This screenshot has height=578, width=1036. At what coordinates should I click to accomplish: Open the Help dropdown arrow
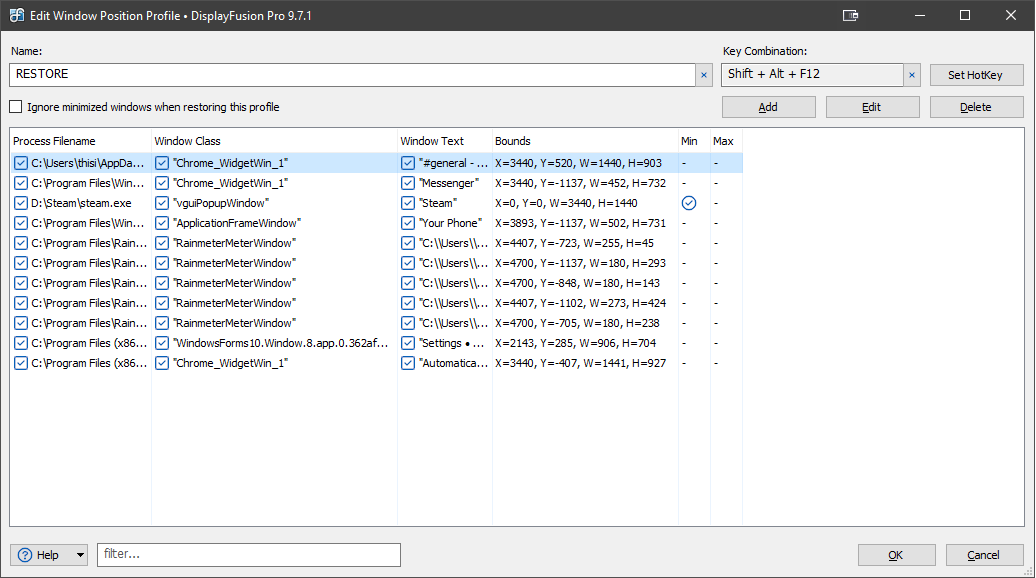click(80, 555)
